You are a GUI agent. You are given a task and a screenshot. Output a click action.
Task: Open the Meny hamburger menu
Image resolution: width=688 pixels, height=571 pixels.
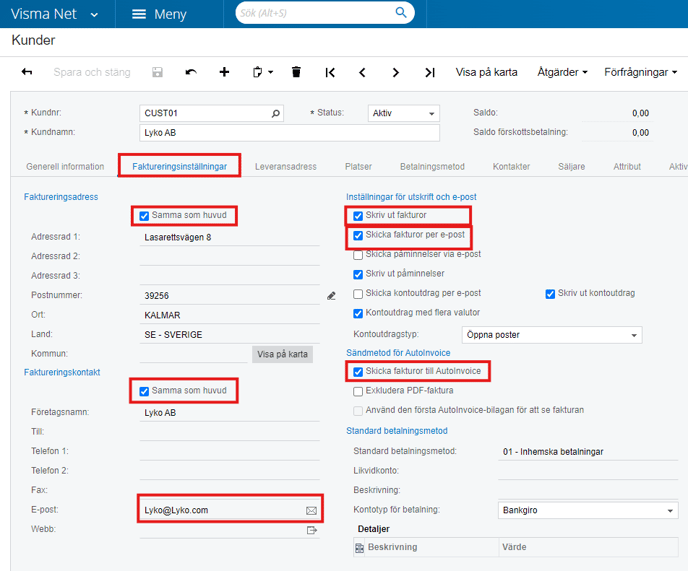coord(160,14)
